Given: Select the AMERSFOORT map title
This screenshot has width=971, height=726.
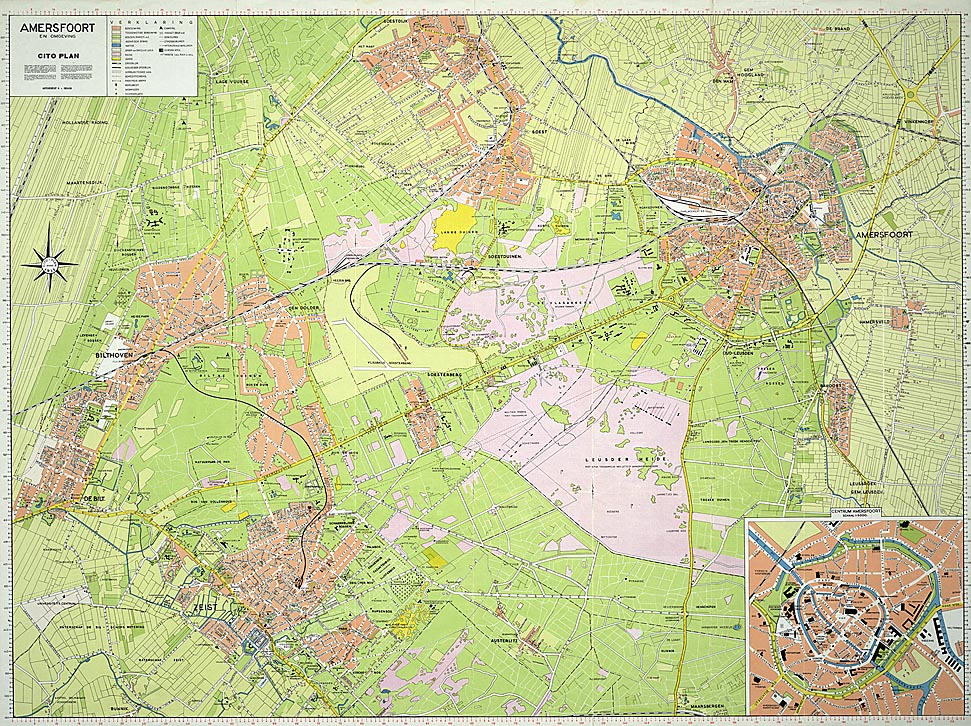Looking at the screenshot, I should pyautogui.click(x=51, y=29).
